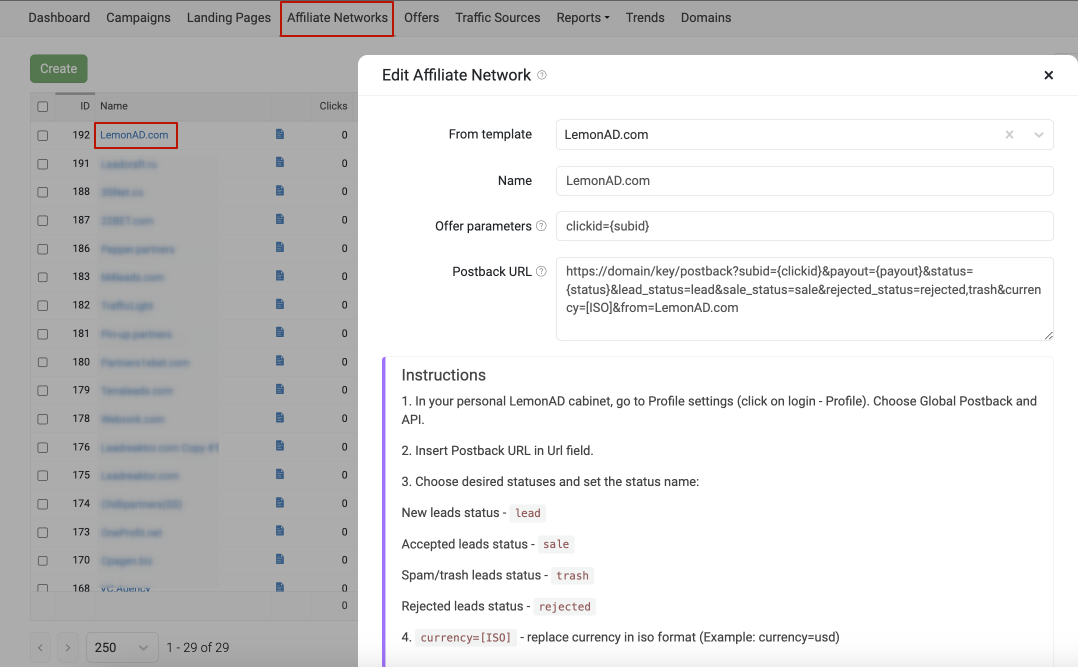This screenshot has height=667, width=1078.
Task: Open note icon in row 175
Action: (x=280, y=474)
